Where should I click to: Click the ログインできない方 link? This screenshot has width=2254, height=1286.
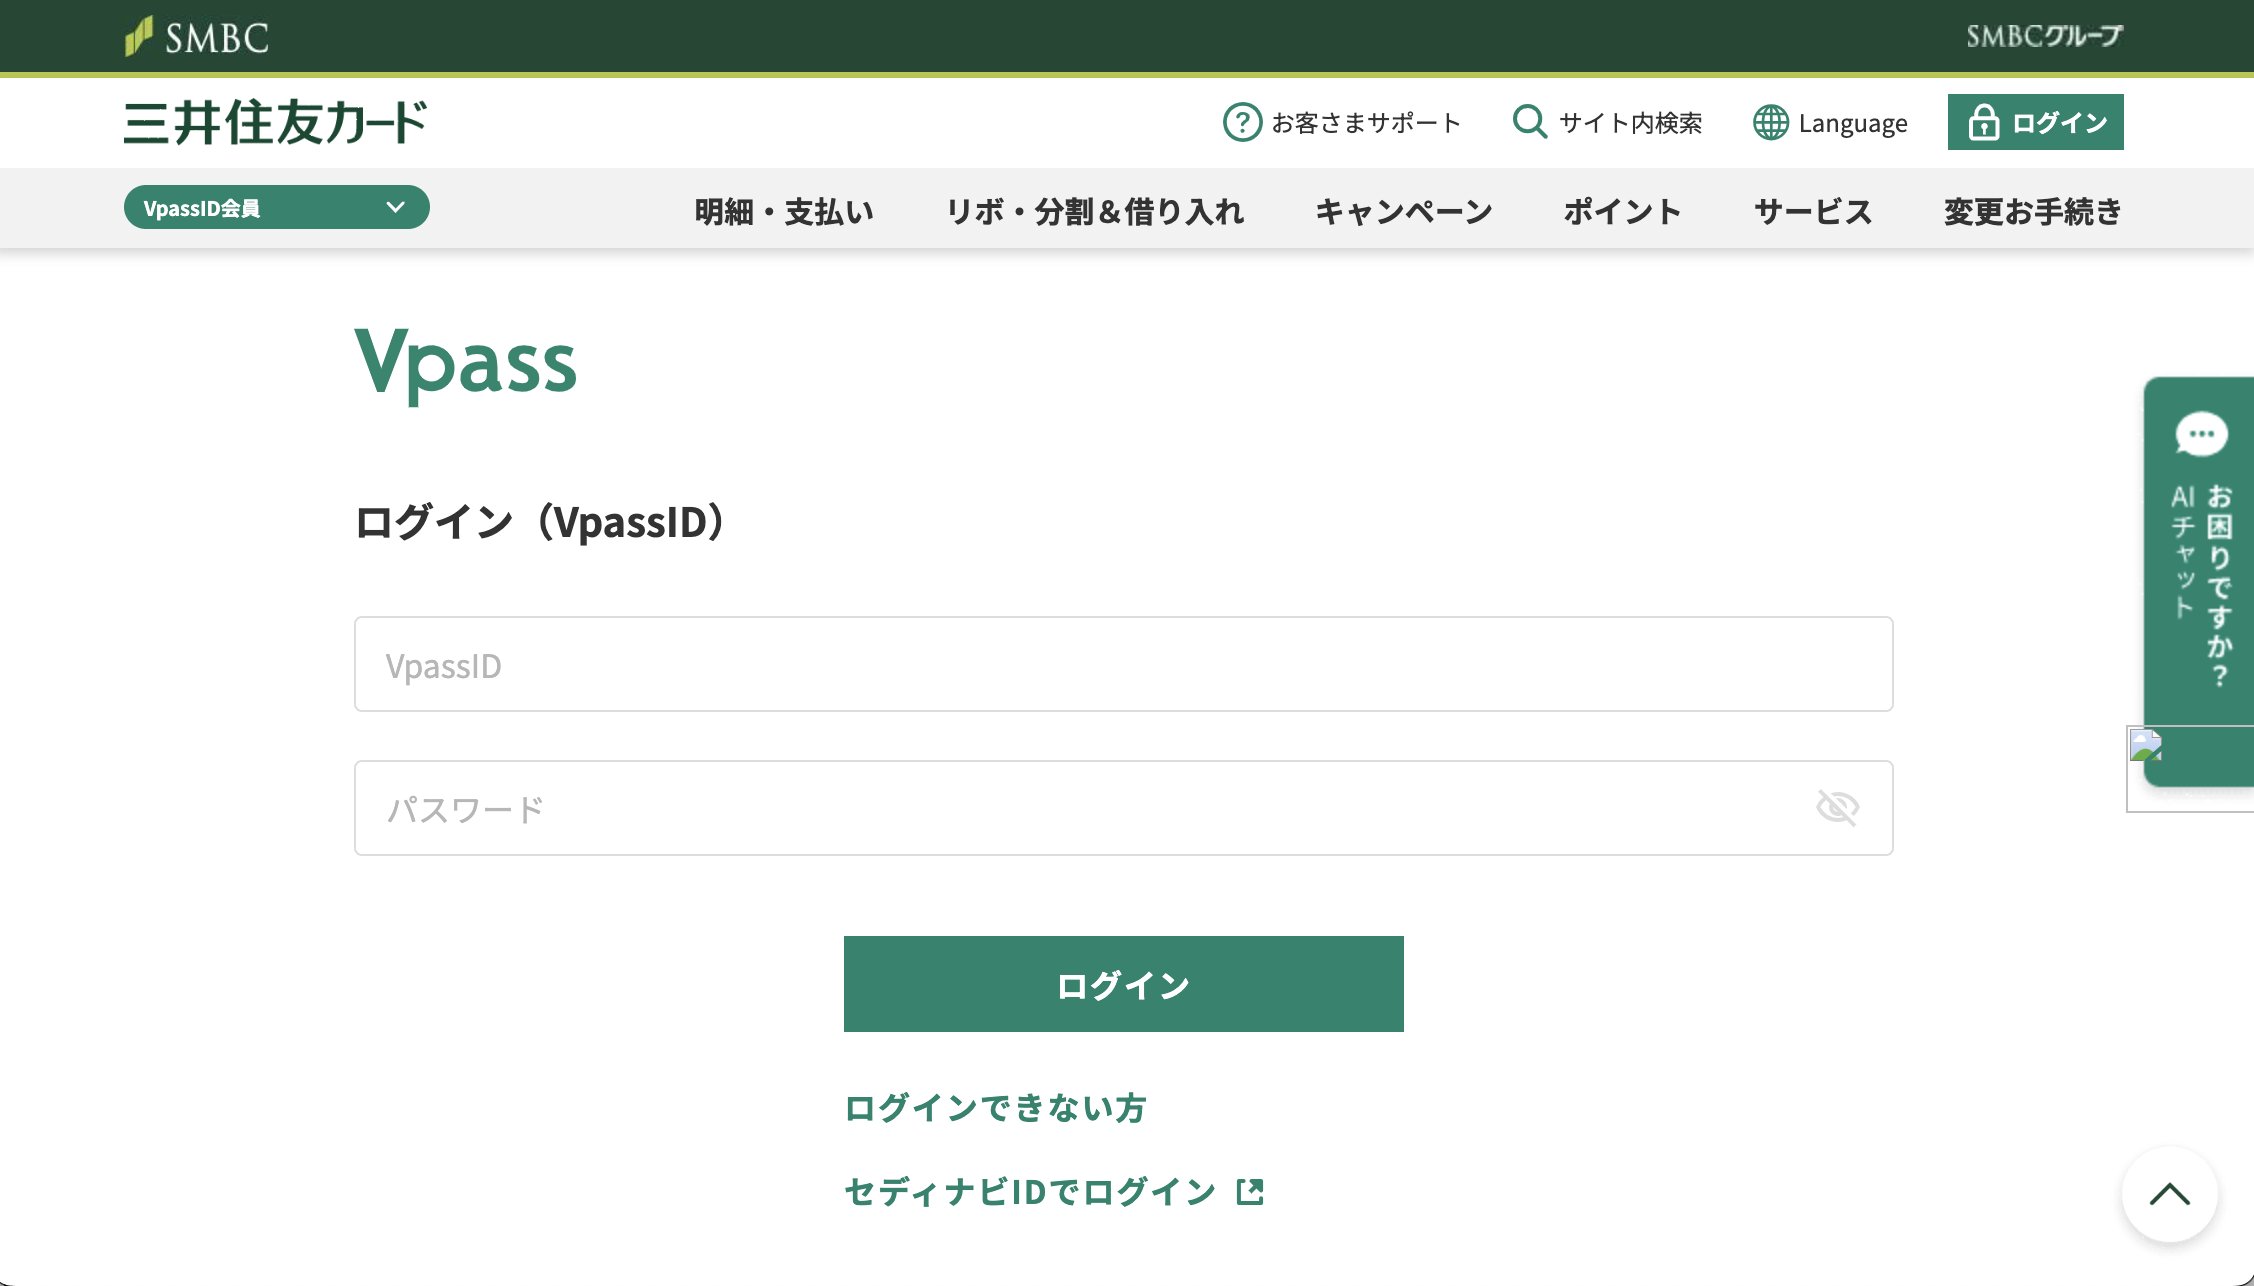995,1107
